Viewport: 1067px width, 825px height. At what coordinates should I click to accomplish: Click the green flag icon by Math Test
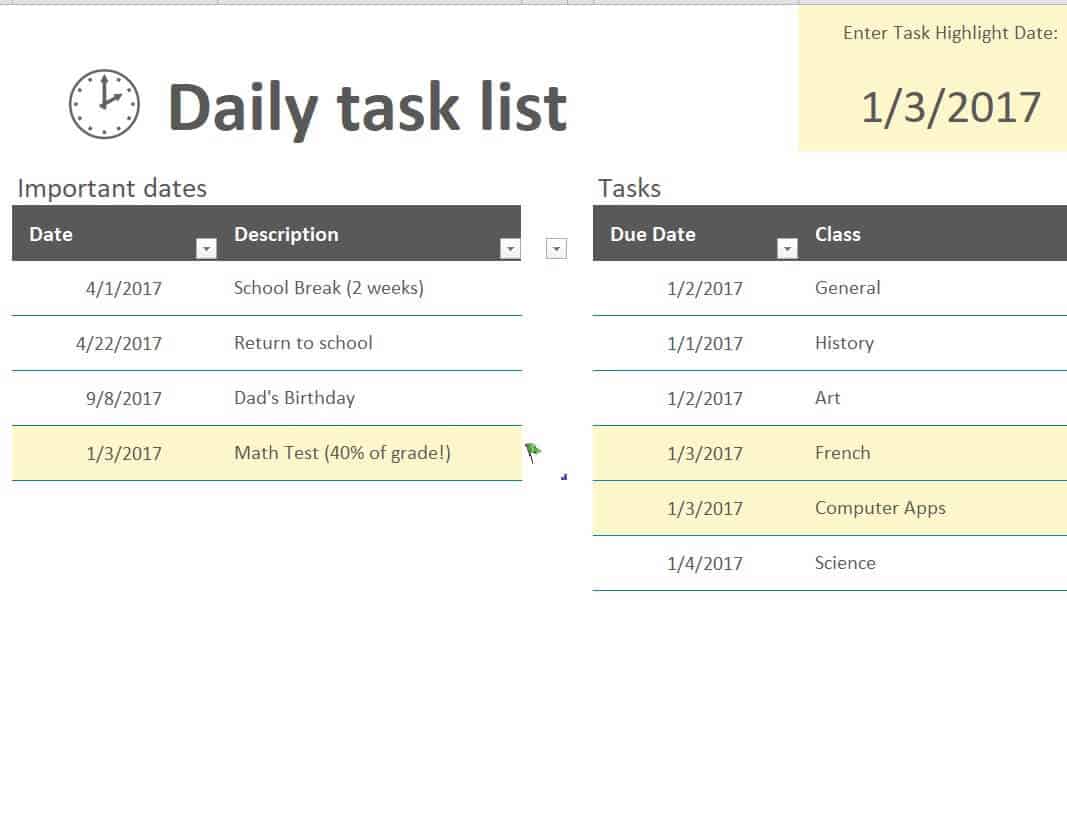(x=533, y=452)
